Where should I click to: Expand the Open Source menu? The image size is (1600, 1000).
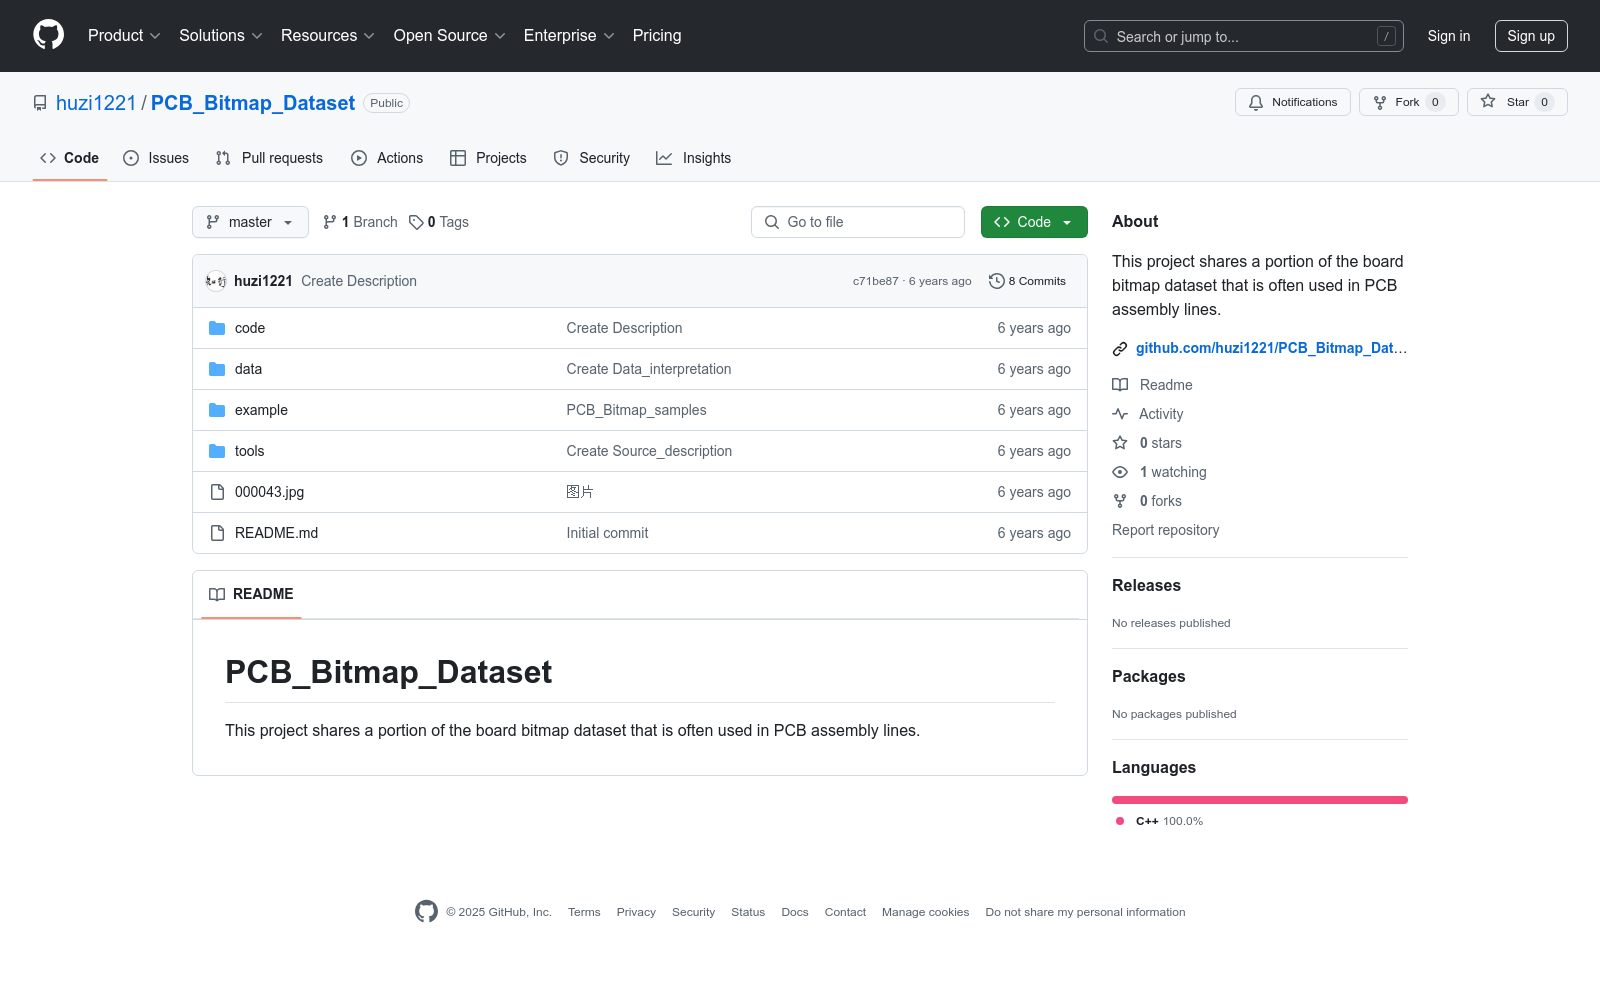point(450,35)
